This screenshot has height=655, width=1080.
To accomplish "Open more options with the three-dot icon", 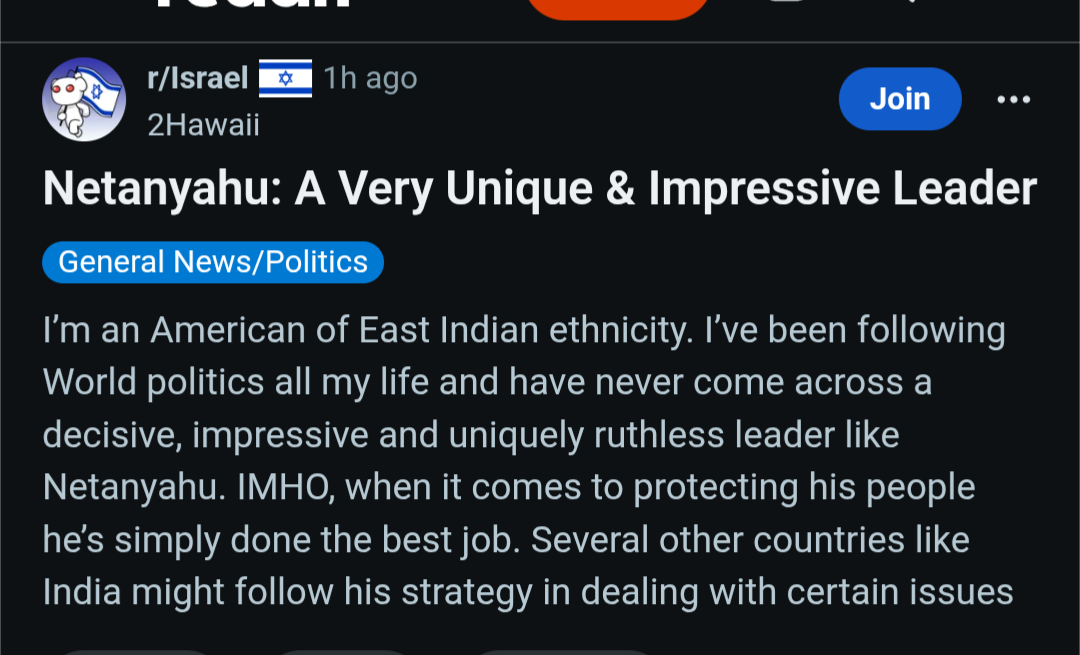I will click(1013, 99).
